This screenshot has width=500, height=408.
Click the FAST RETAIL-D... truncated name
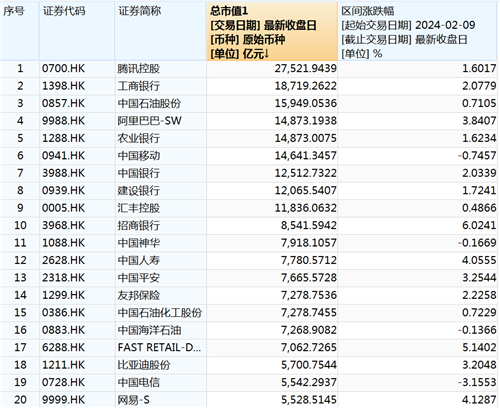[159, 347]
